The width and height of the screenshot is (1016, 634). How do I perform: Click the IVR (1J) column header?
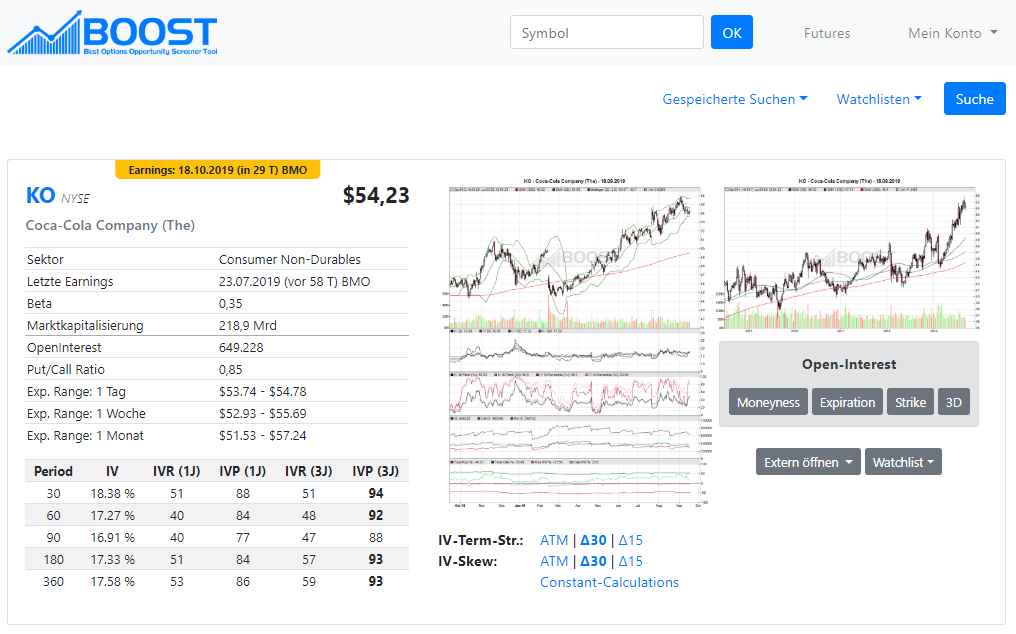[x=176, y=471]
